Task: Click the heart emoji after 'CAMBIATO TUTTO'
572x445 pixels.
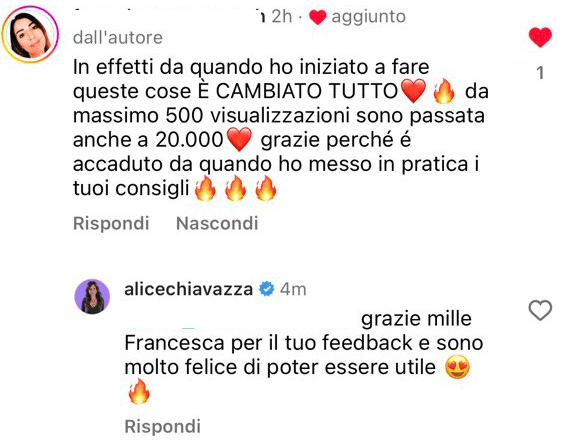Action: point(413,91)
